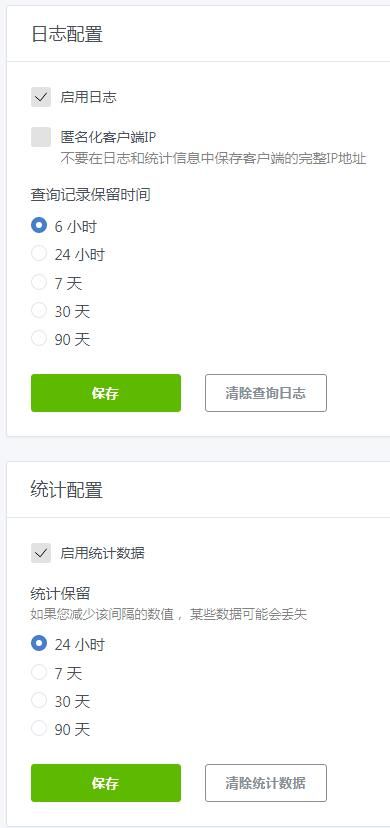
Task: Choose 7 天 under 查询记录保留时间
Action: point(39,283)
